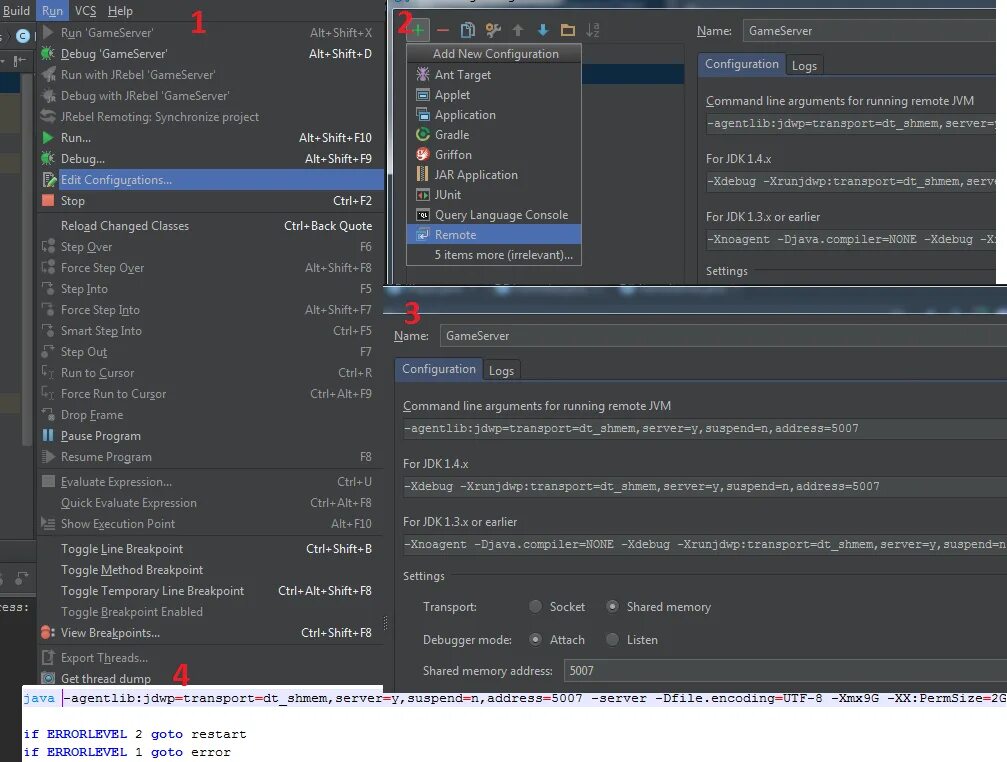Click the java -agentlib command line text

click(x=514, y=698)
